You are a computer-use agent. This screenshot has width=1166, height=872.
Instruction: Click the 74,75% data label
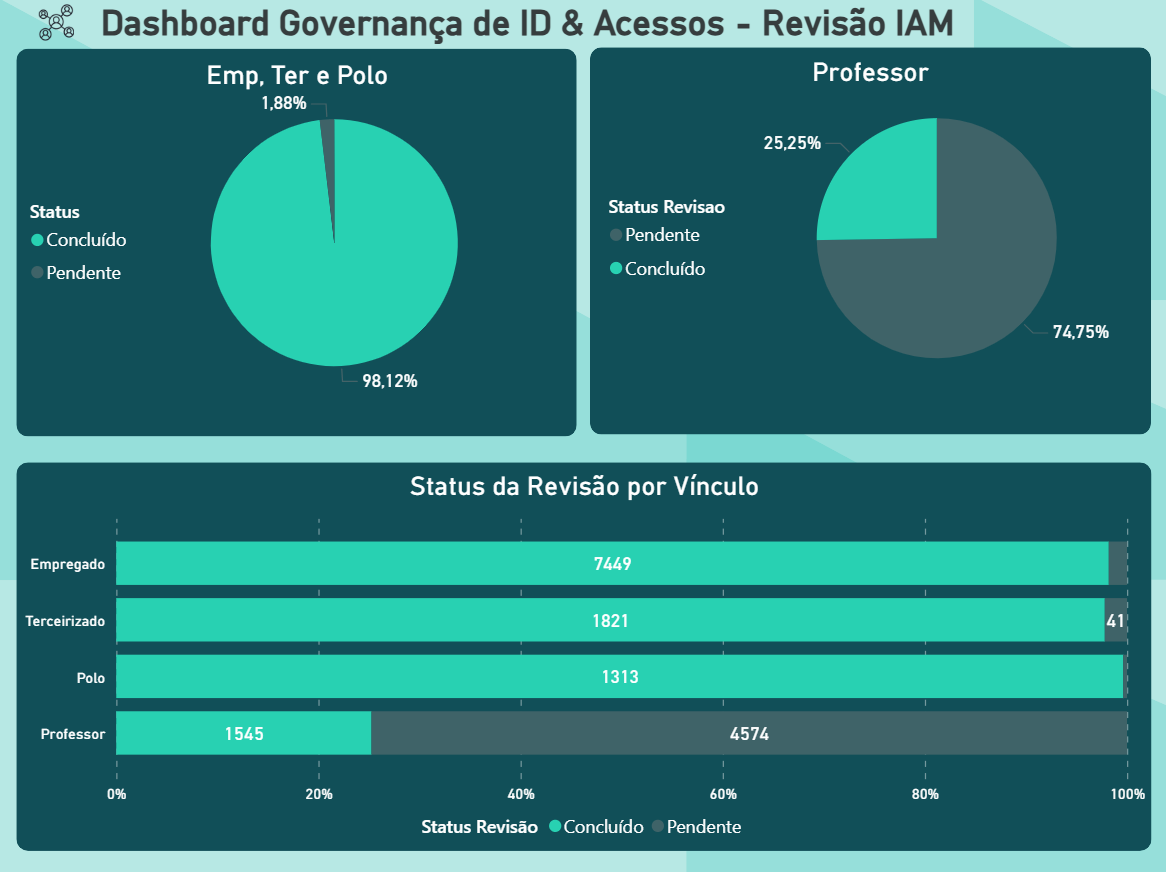[1080, 332]
